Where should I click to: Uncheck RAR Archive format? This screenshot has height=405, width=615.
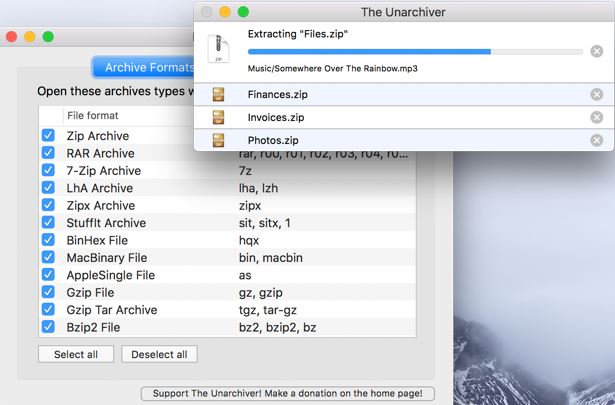pos(48,153)
